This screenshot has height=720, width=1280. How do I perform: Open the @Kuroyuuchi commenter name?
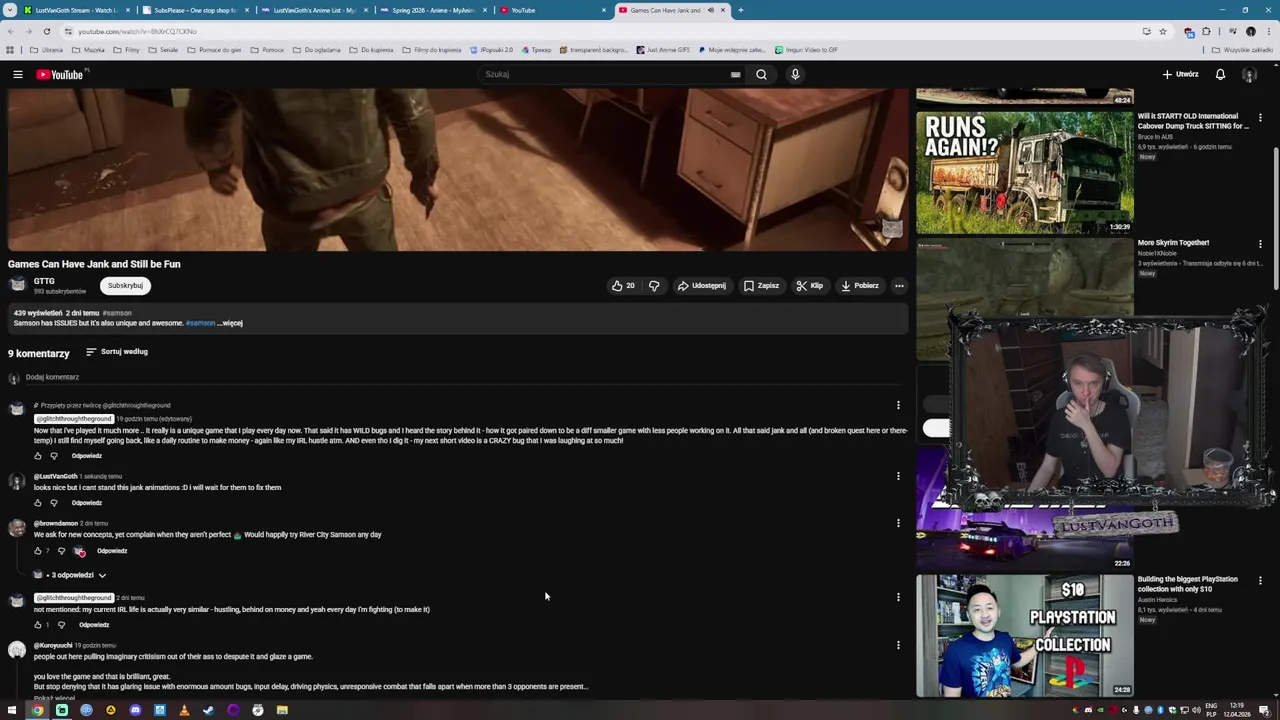(x=53, y=645)
